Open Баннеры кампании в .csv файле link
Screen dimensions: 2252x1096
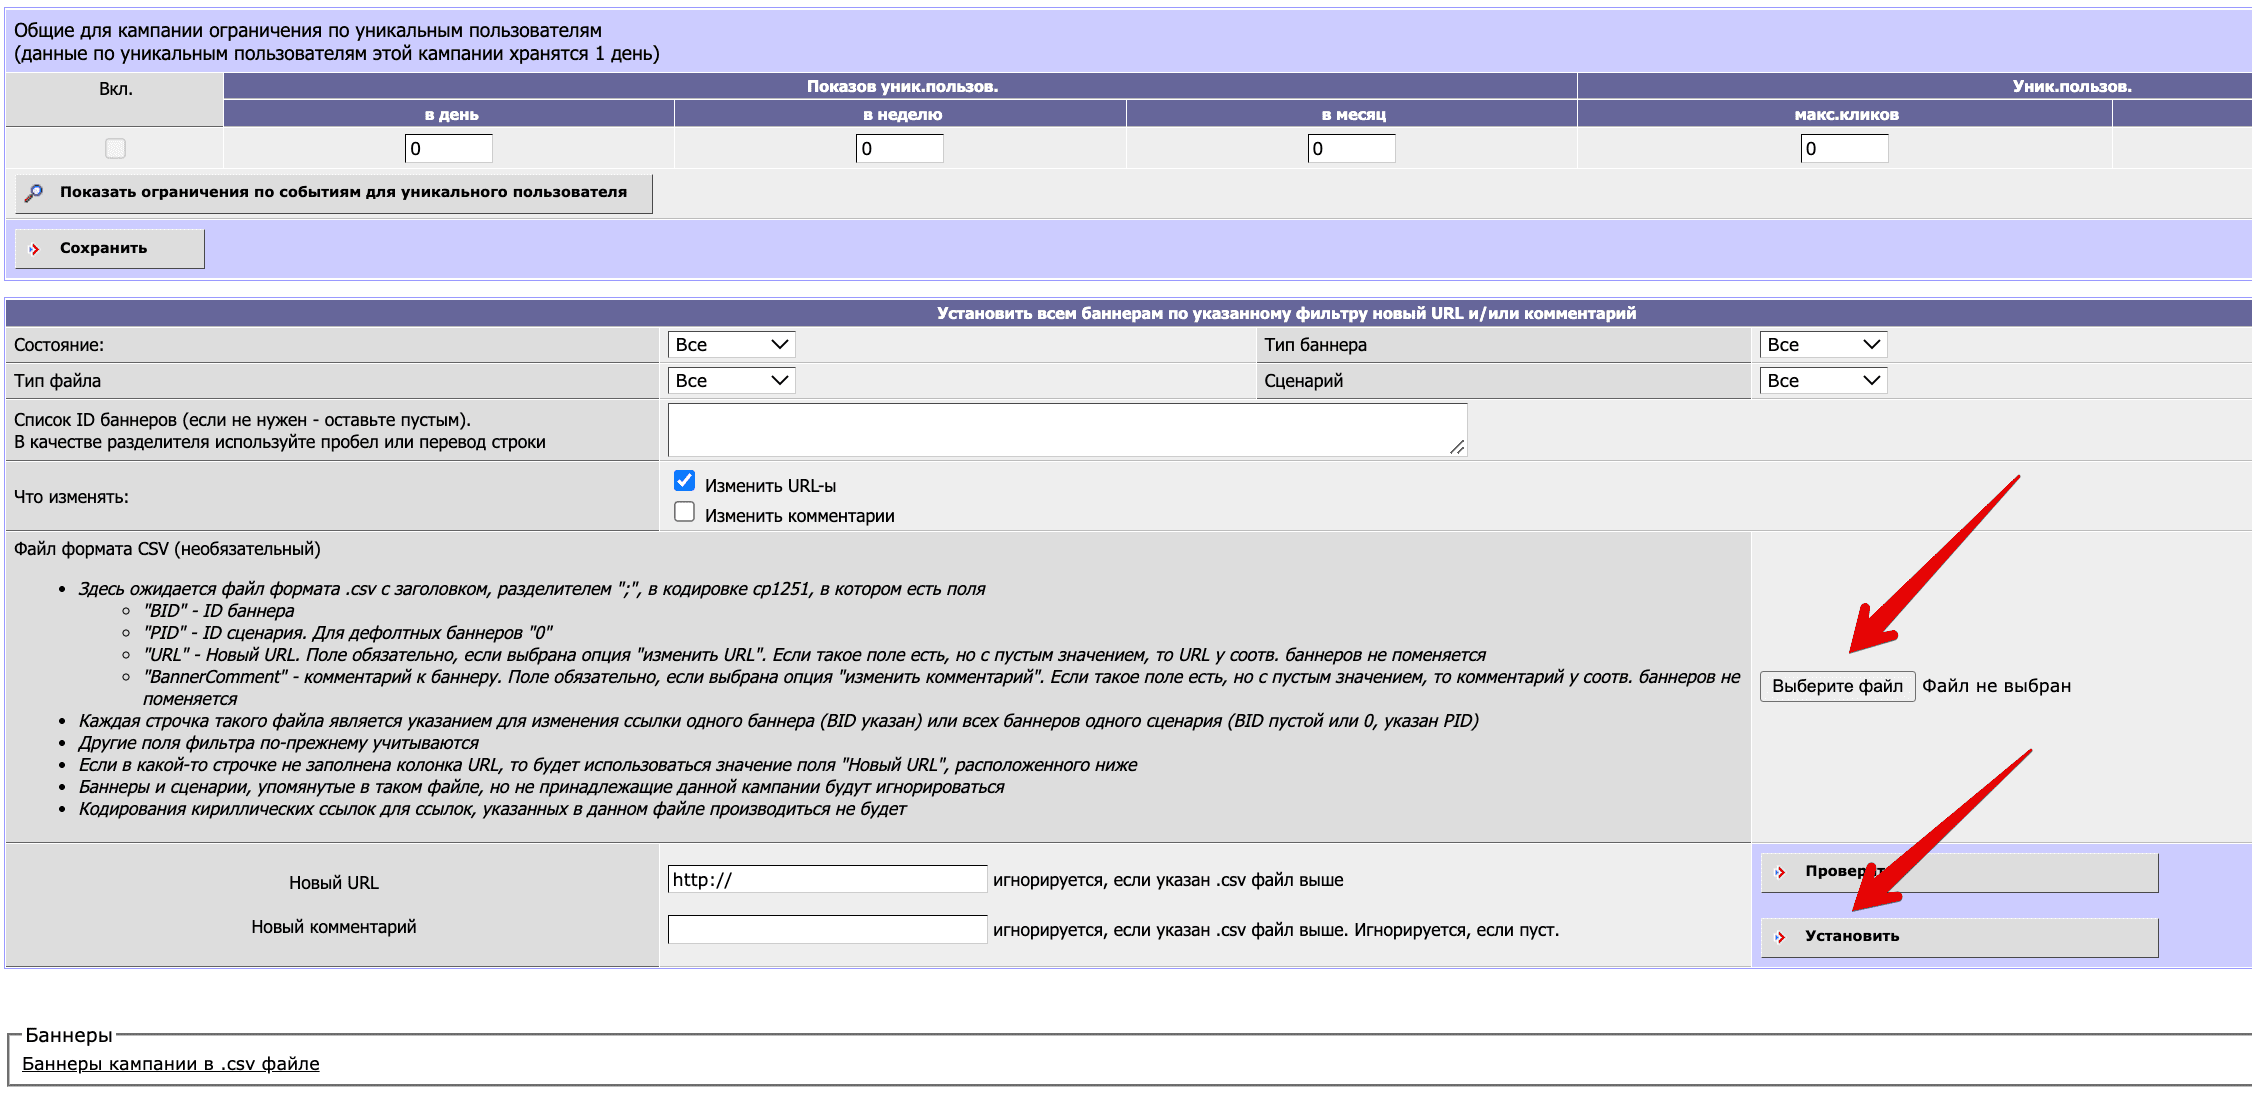point(171,1064)
